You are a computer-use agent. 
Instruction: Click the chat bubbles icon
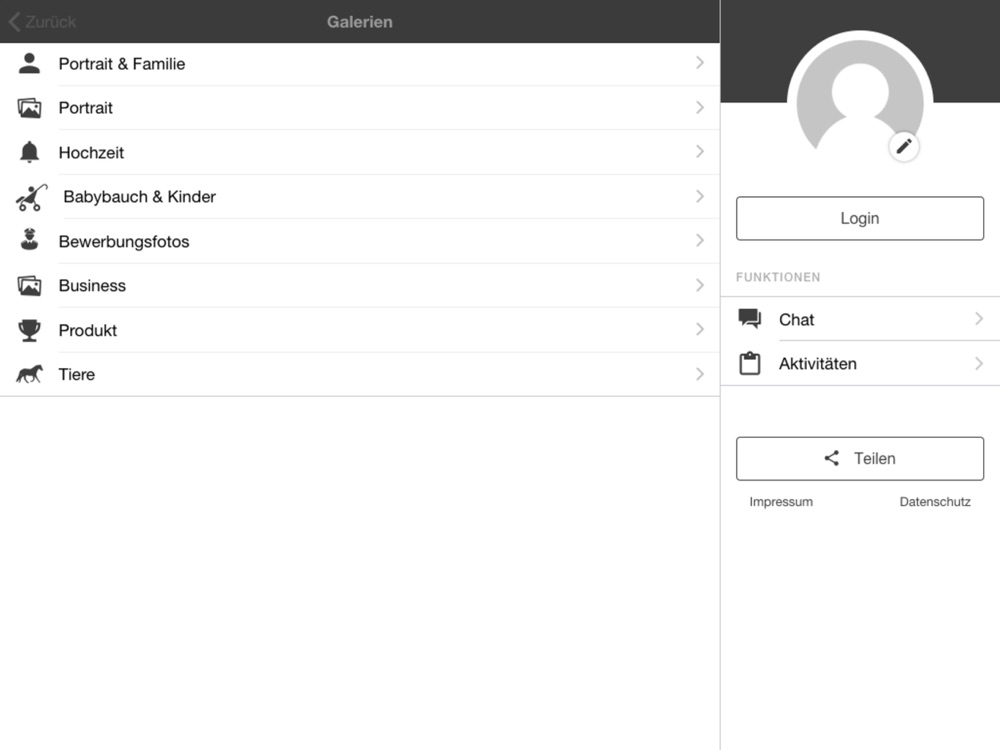(749, 318)
